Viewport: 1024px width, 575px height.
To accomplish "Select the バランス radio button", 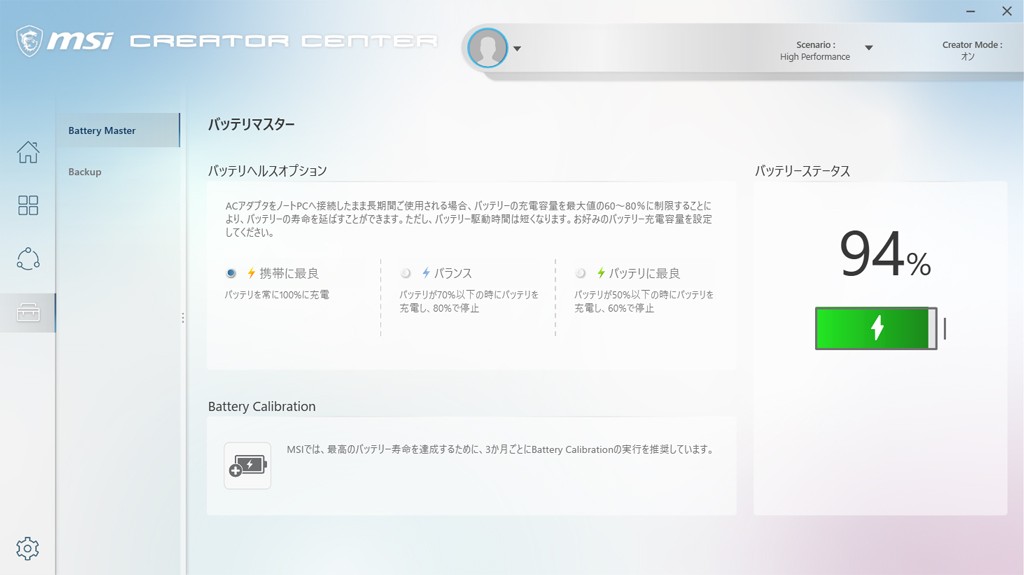I will [x=406, y=273].
